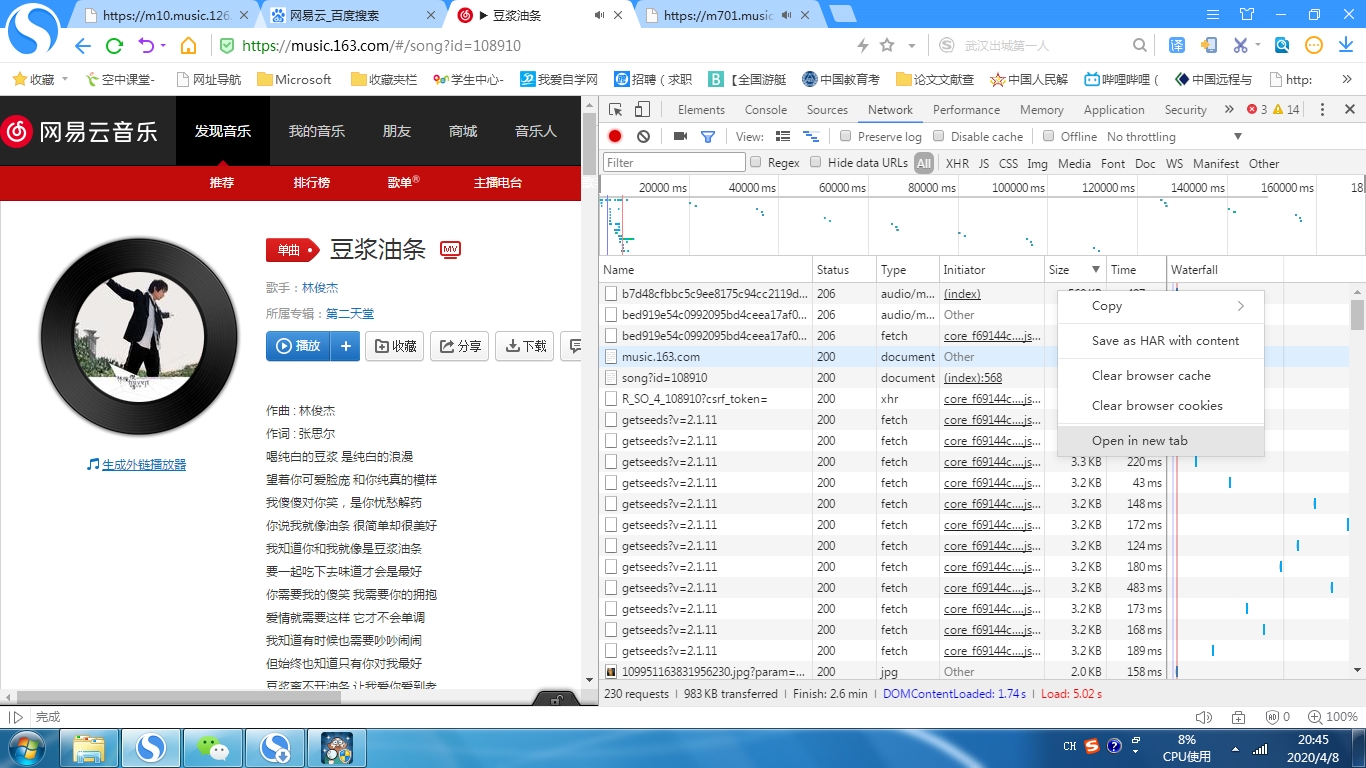This screenshot has width=1366, height=768.
Task: Switch to the Console tab
Action: pos(766,110)
